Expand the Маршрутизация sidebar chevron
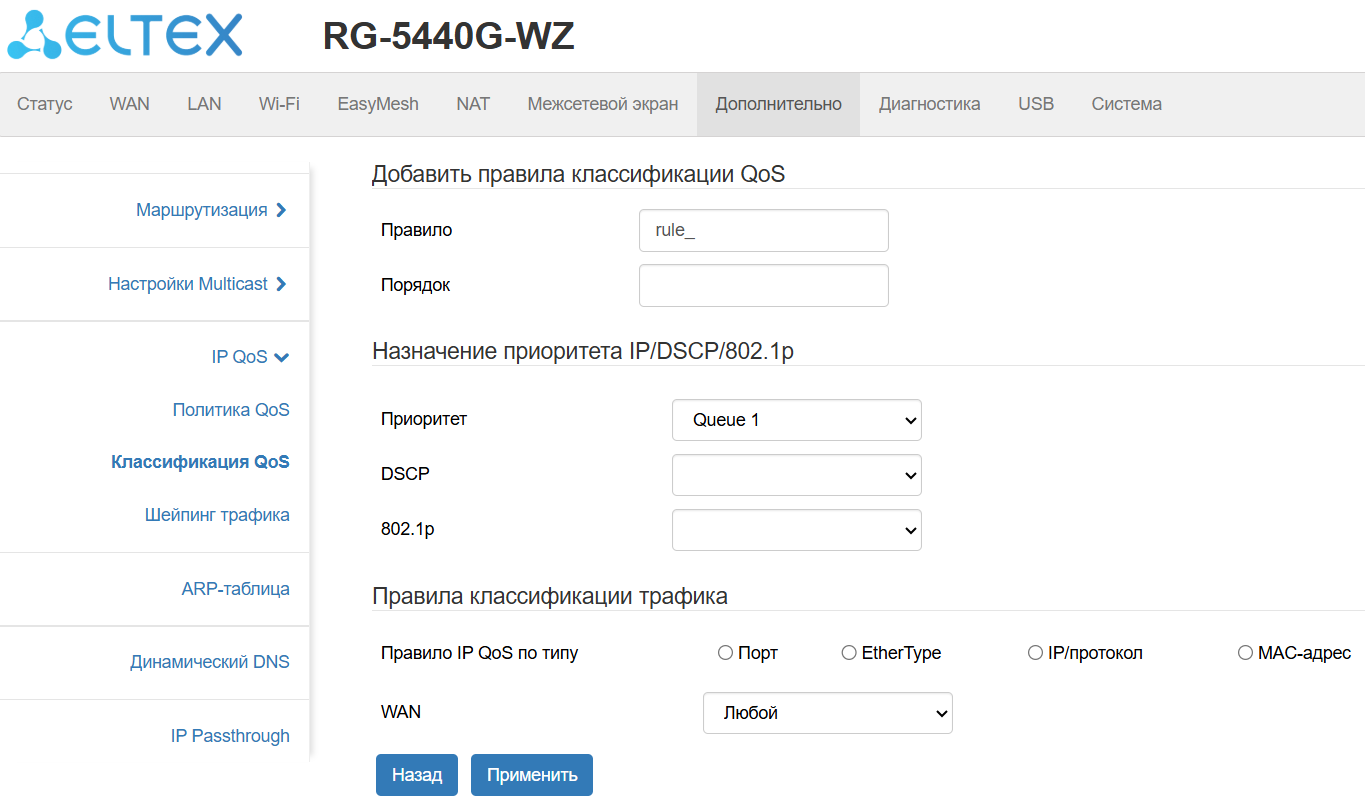1365x812 pixels. coord(281,210)
